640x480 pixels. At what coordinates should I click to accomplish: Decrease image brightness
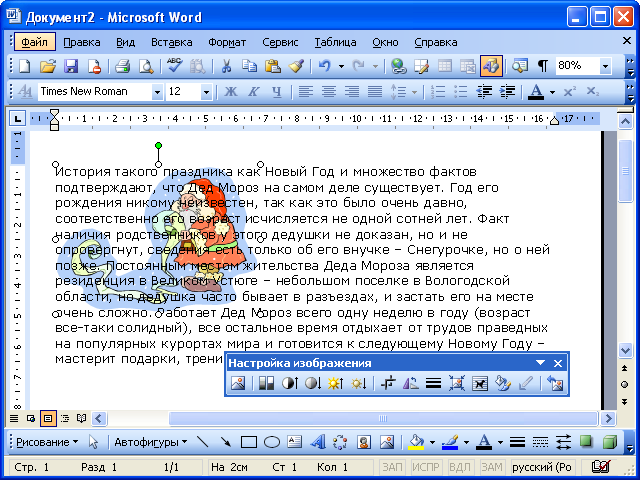[x=359, y=384]
